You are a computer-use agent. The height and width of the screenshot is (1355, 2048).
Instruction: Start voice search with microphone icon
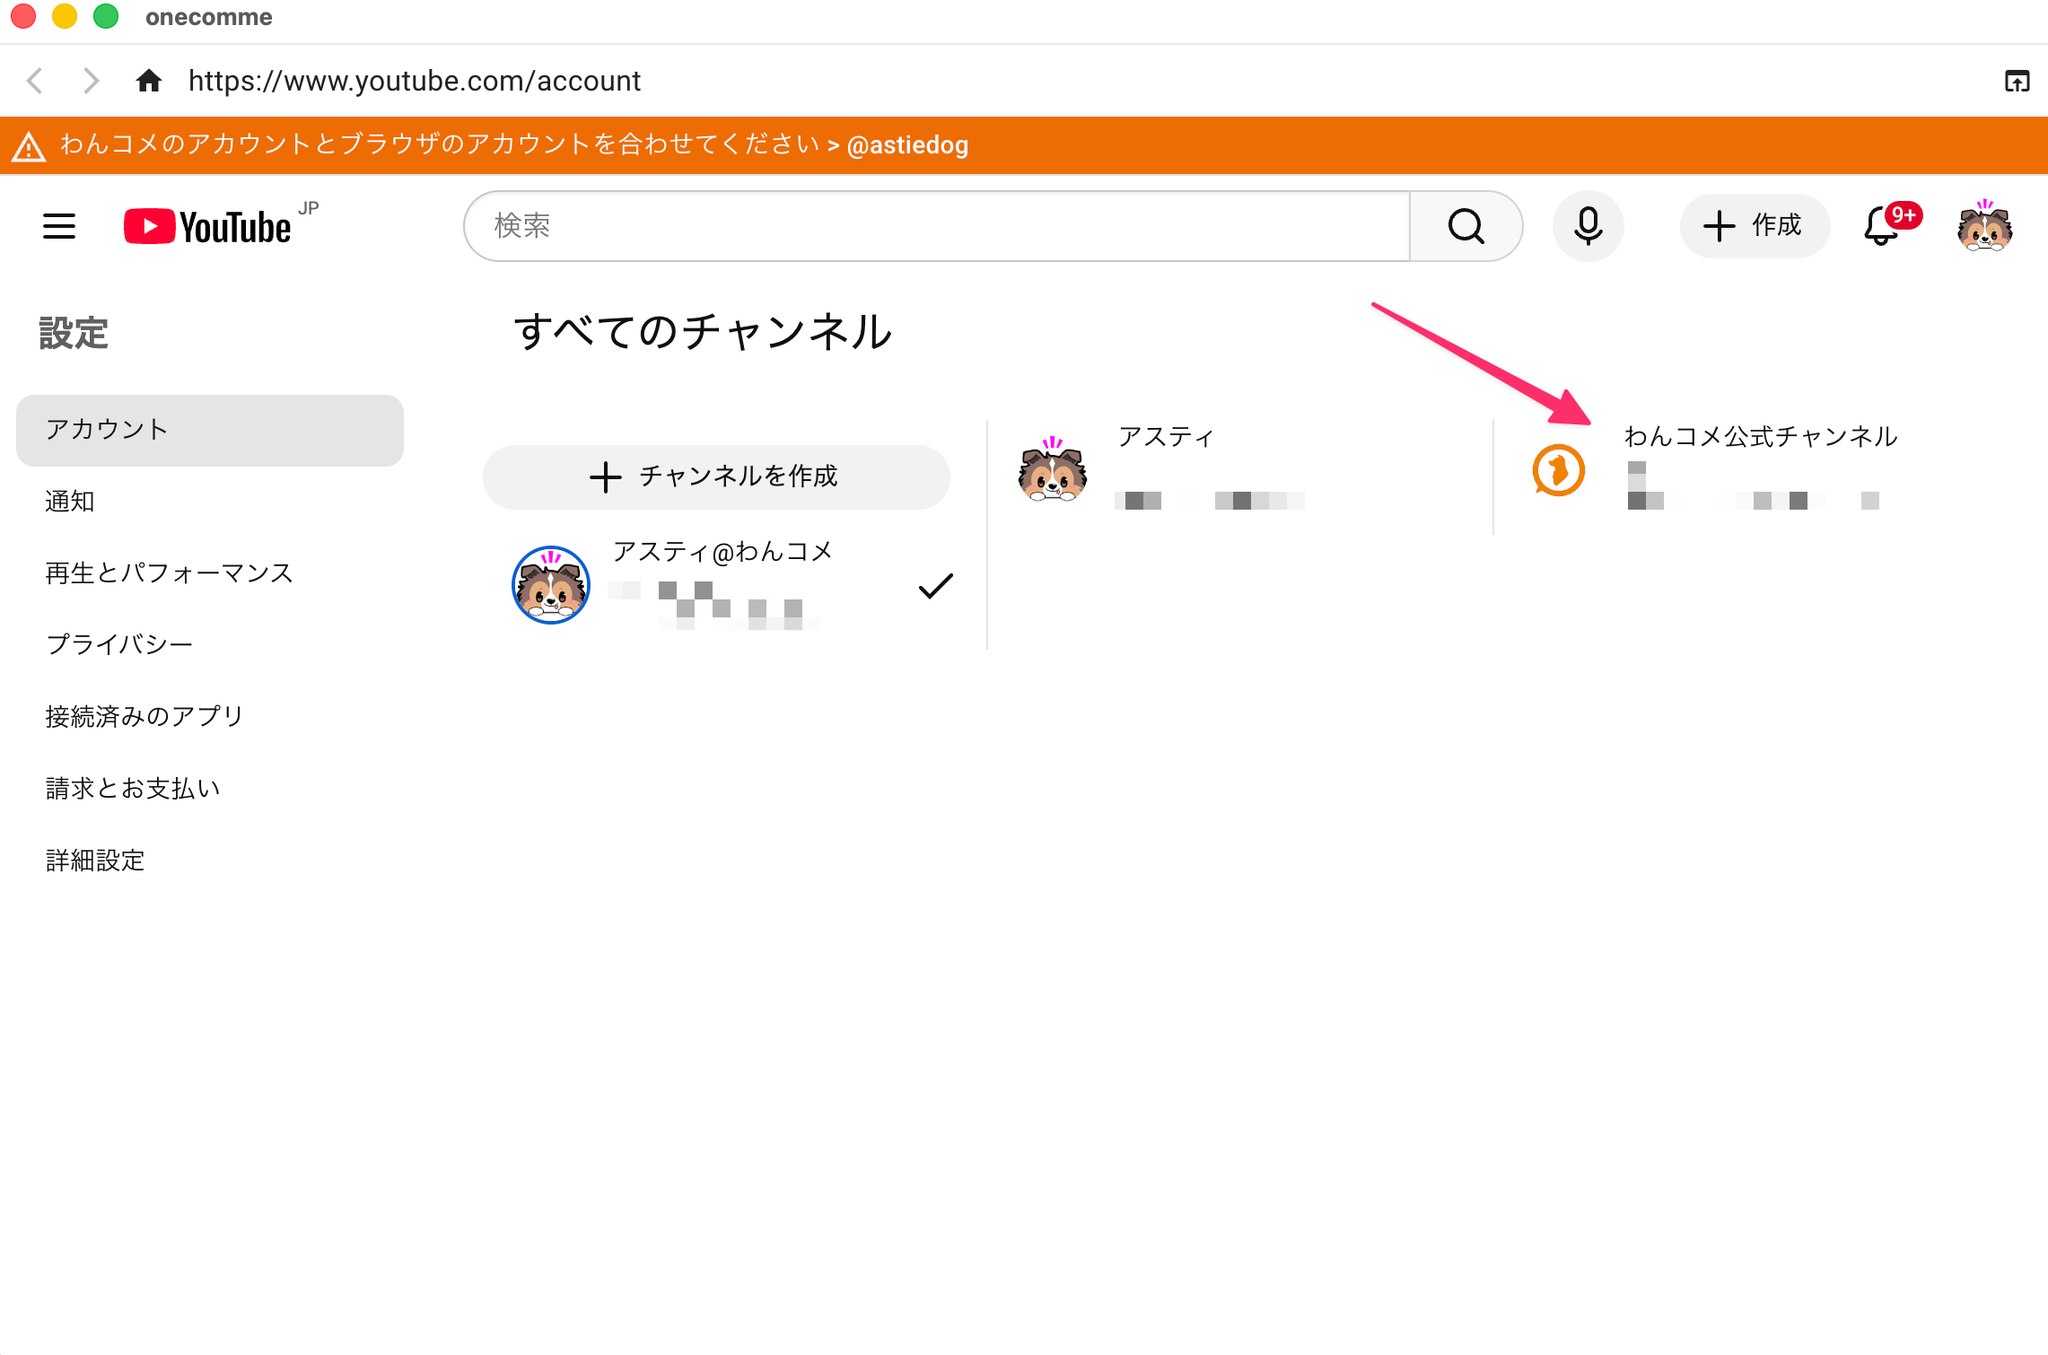coord(1588,226)
